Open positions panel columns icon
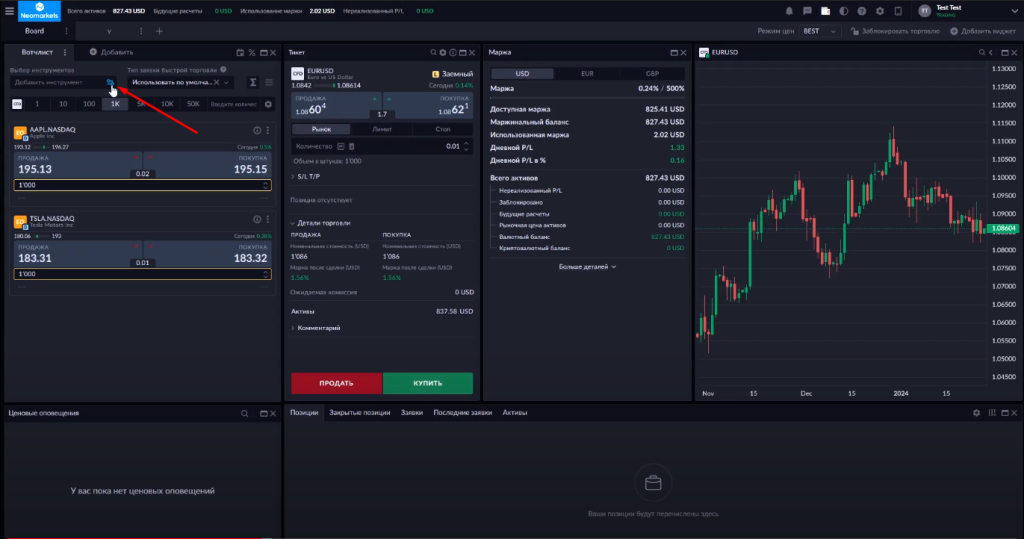1024x539 pixels. (992, 413)
